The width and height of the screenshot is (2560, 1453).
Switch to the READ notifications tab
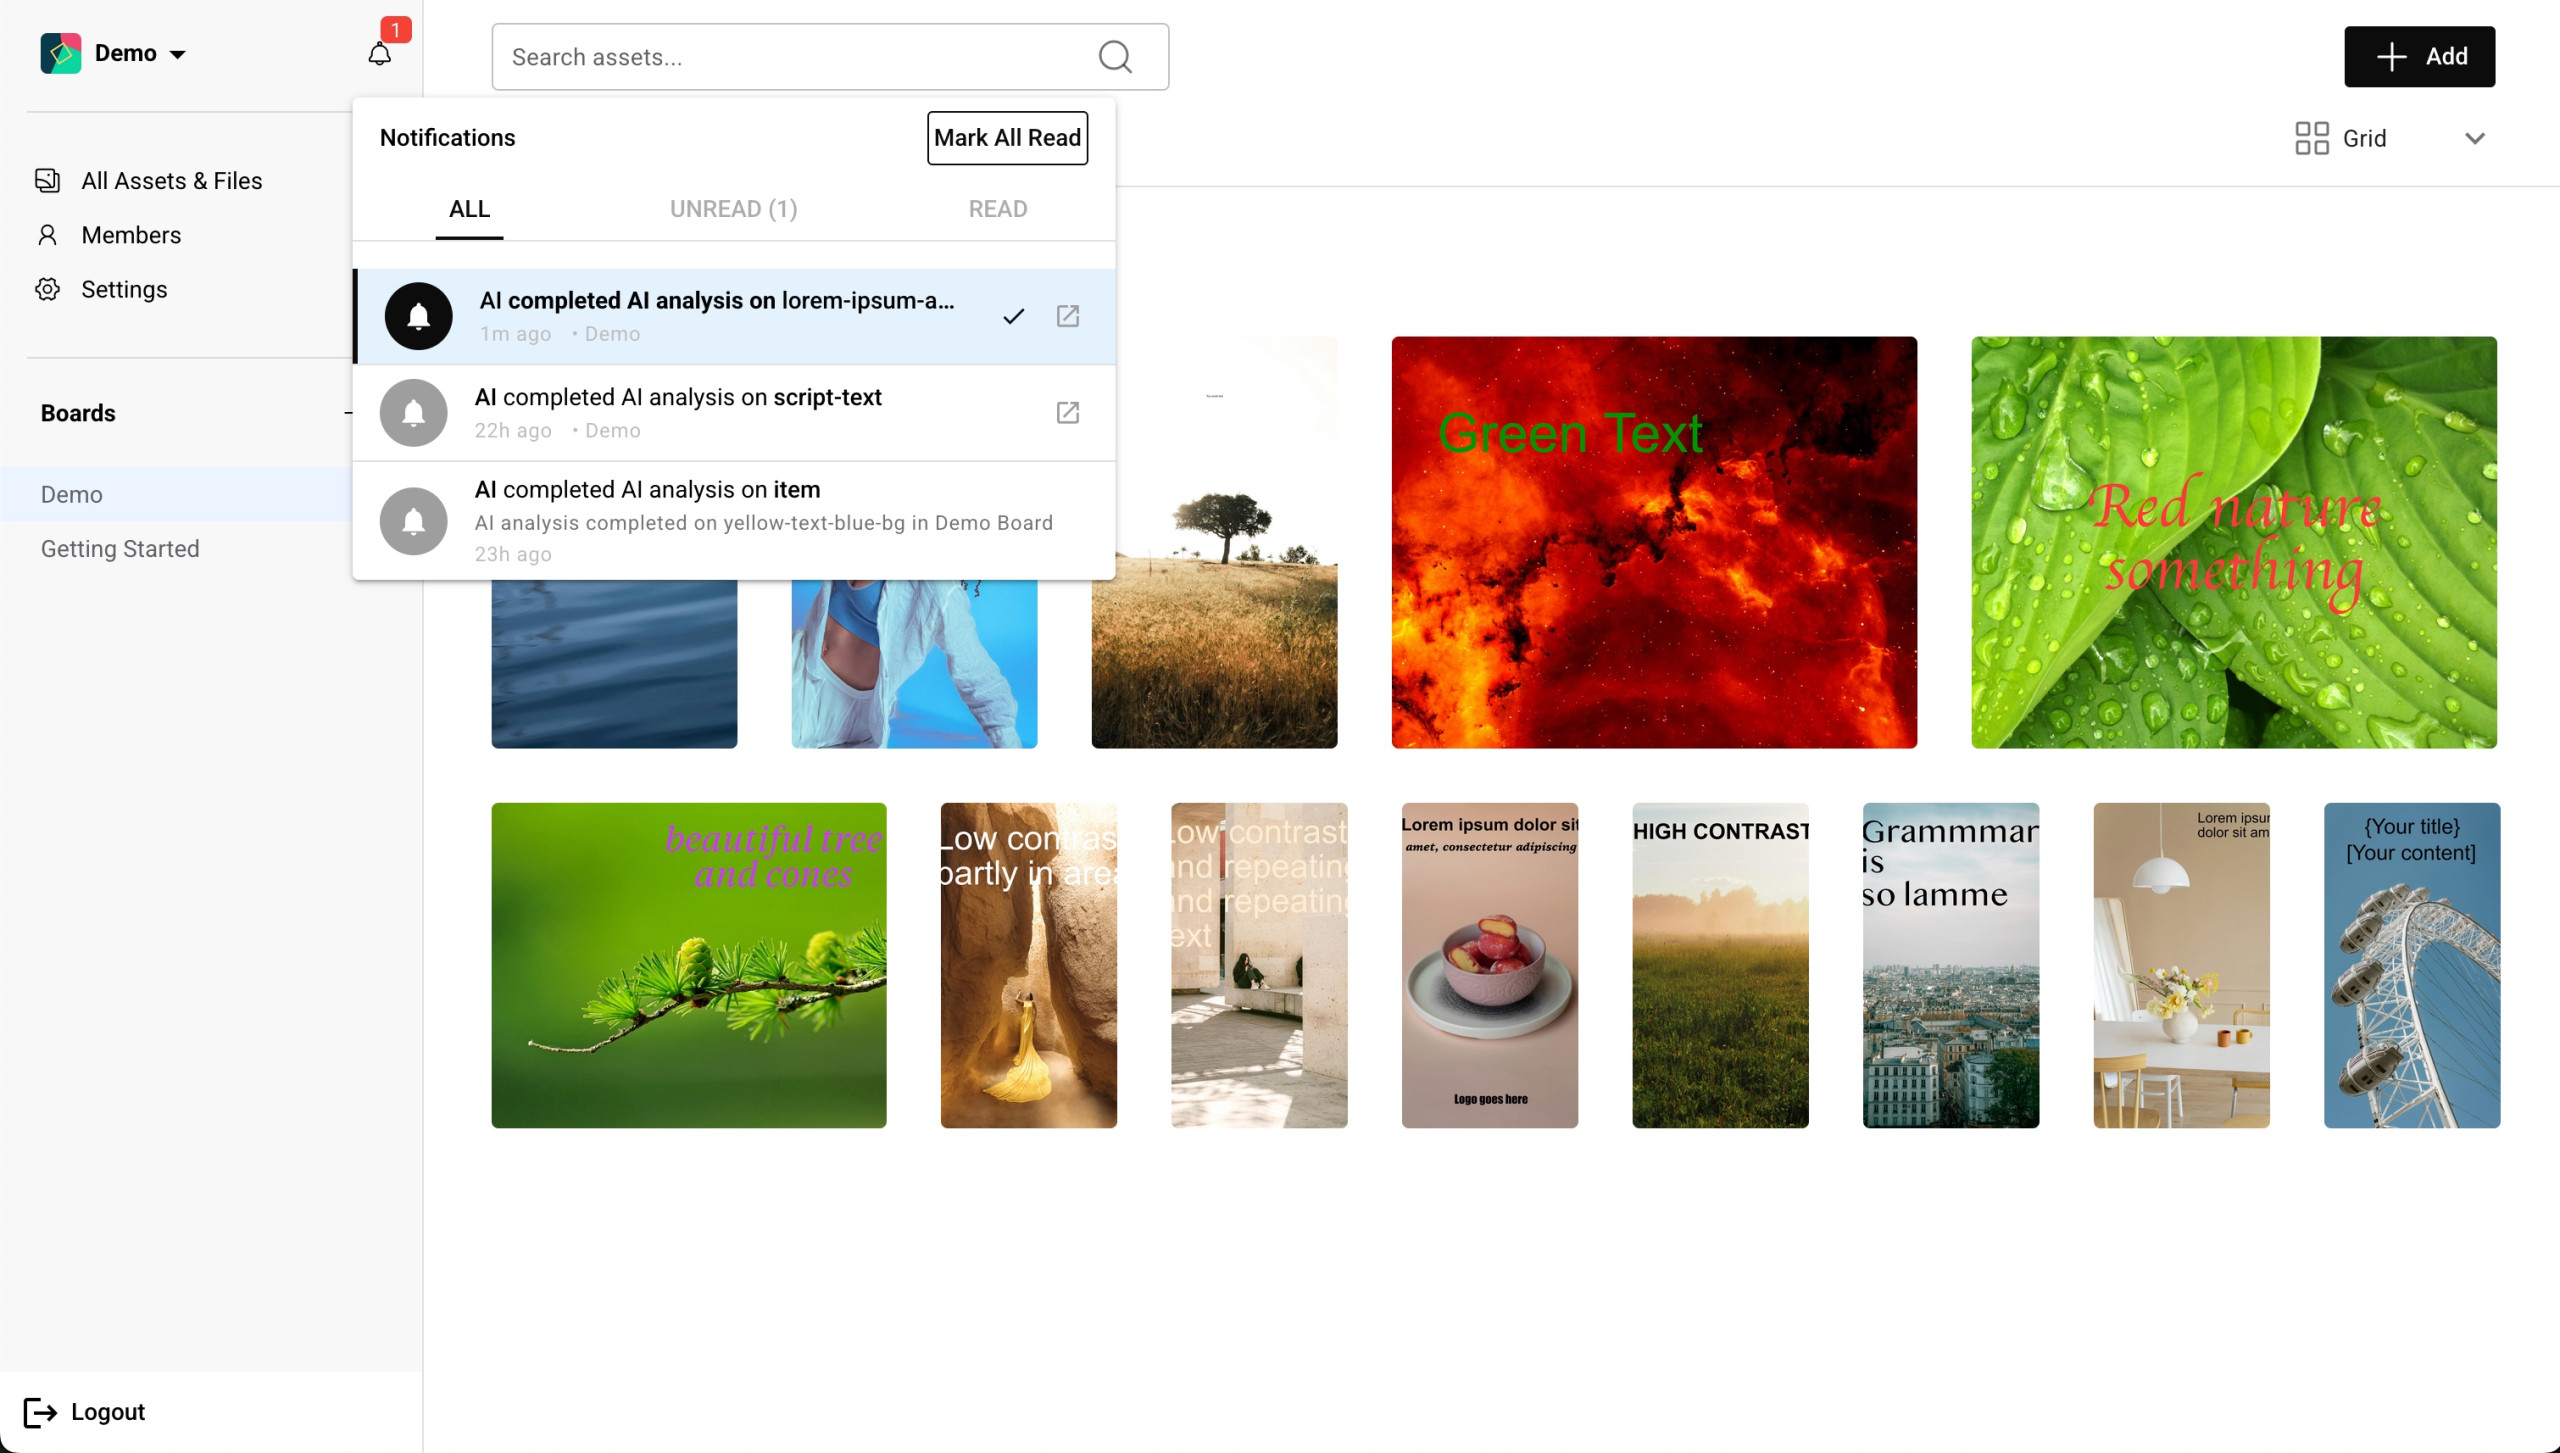(x=997, y=209)
